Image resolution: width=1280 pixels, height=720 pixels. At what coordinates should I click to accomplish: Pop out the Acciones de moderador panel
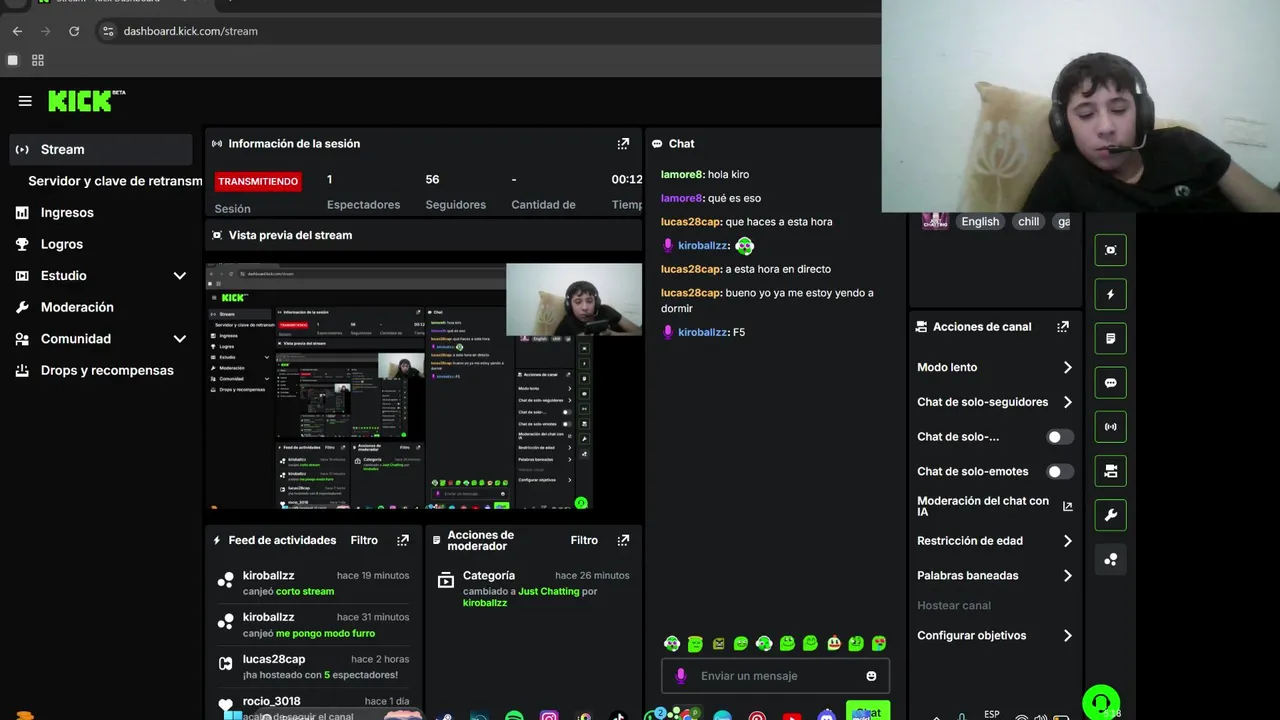click(623, 540)
